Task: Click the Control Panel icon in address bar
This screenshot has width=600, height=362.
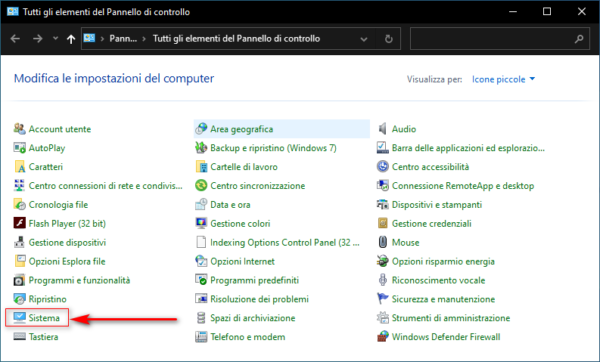Action: click(x=89, y=38)
